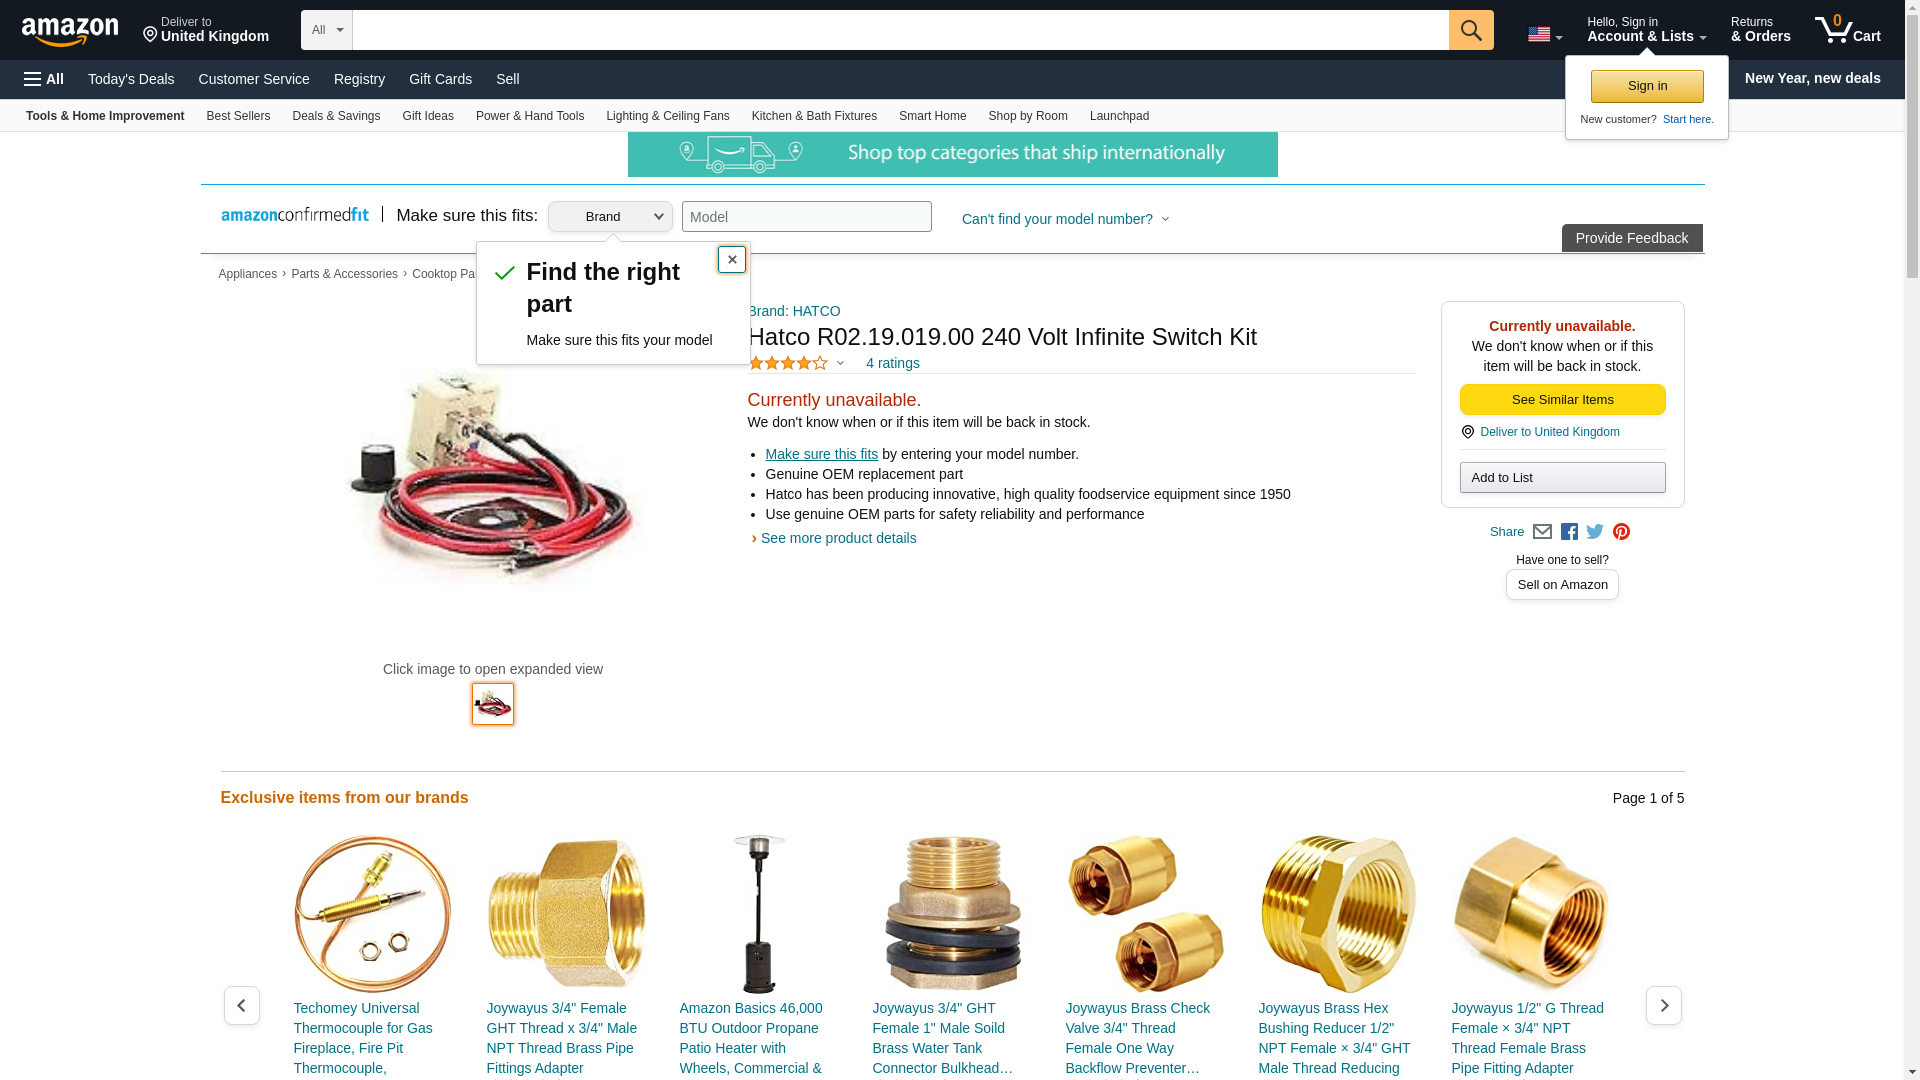Open the shopping cart icon
This screenshot has height=1080, width=1920.
[1848, 30]
